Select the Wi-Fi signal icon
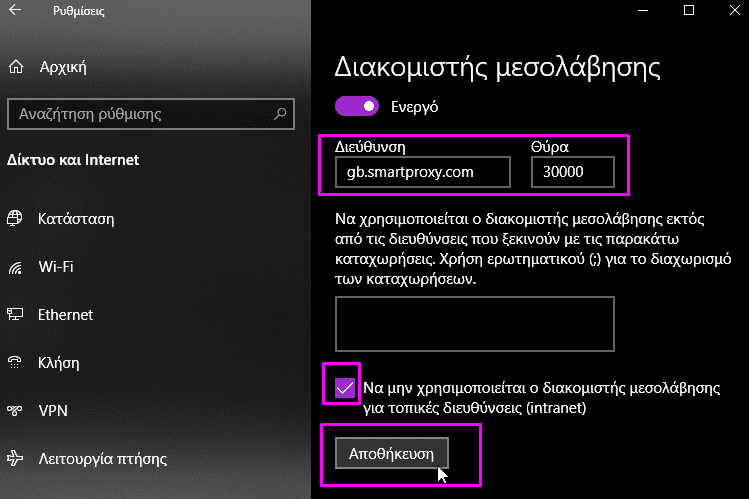The image size is (749, 499). [15, 266]
